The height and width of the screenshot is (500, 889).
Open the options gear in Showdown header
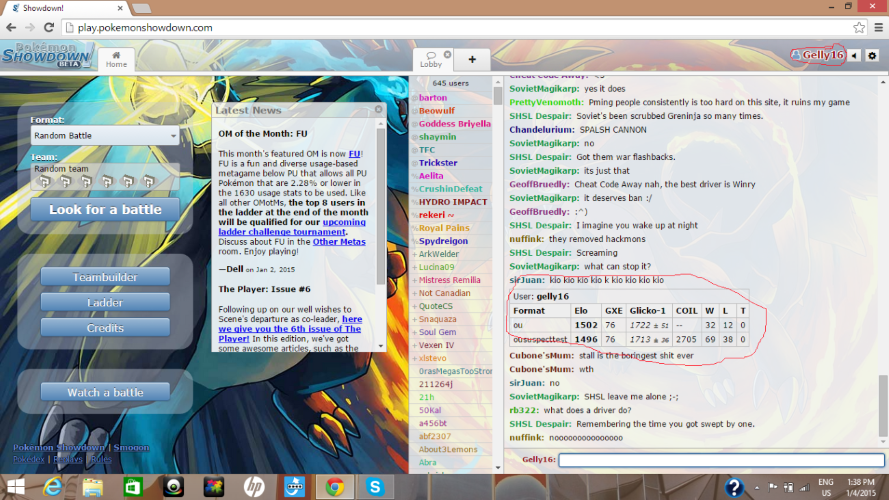click(x=872, y=55)
